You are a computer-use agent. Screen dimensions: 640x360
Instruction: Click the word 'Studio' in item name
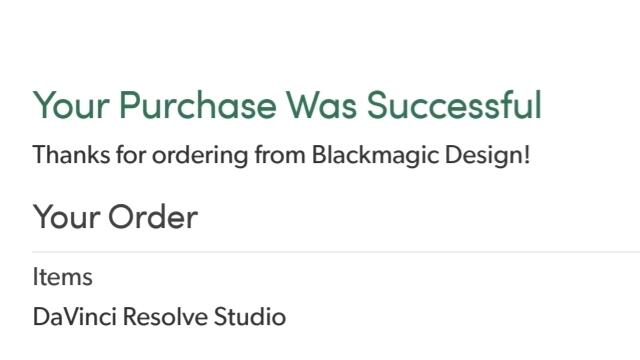250,317
